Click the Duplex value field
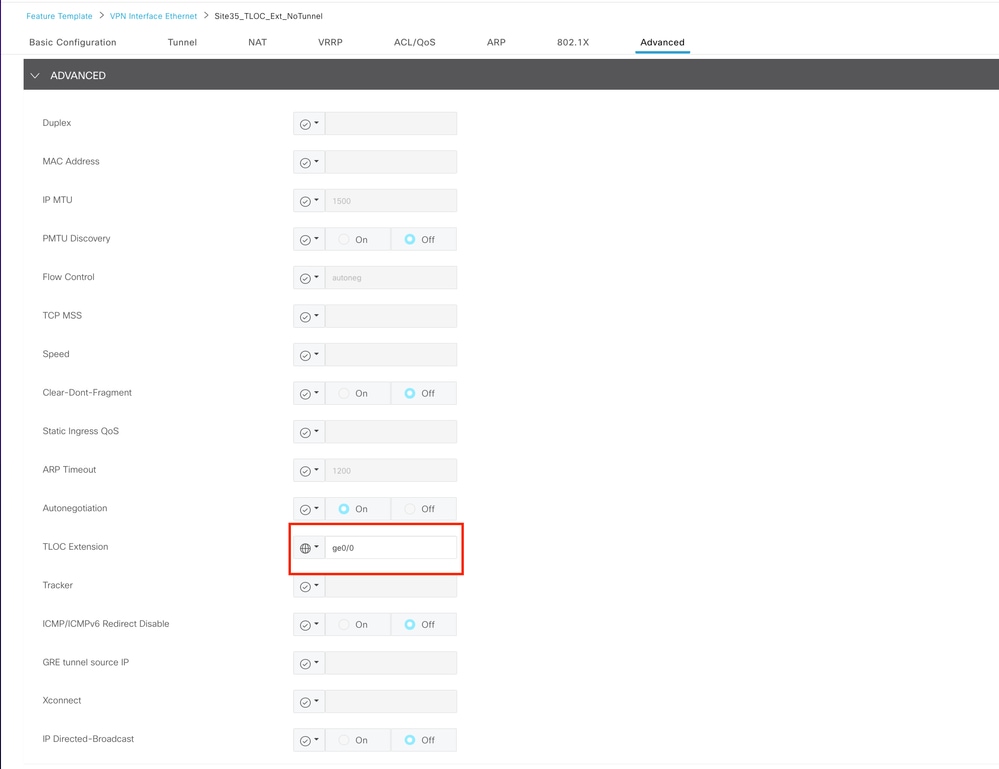 coord(391,124)
